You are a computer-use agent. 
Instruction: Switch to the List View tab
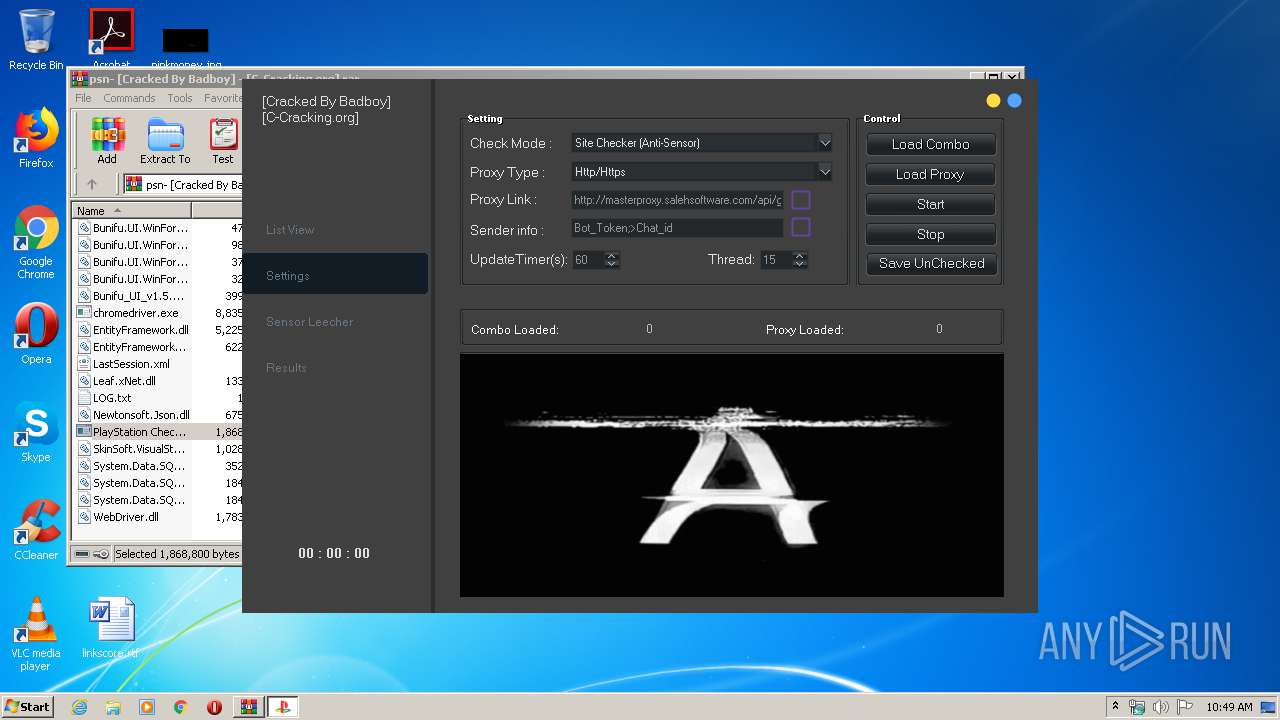tap(290, 230)
